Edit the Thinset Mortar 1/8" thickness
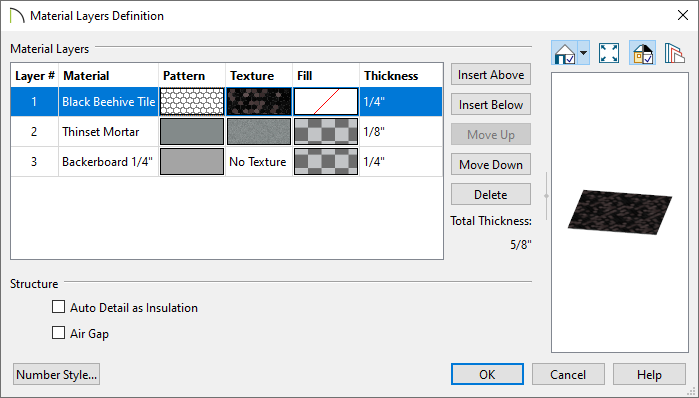This screenshot has height=398, width=699. [x=401, y=131]
